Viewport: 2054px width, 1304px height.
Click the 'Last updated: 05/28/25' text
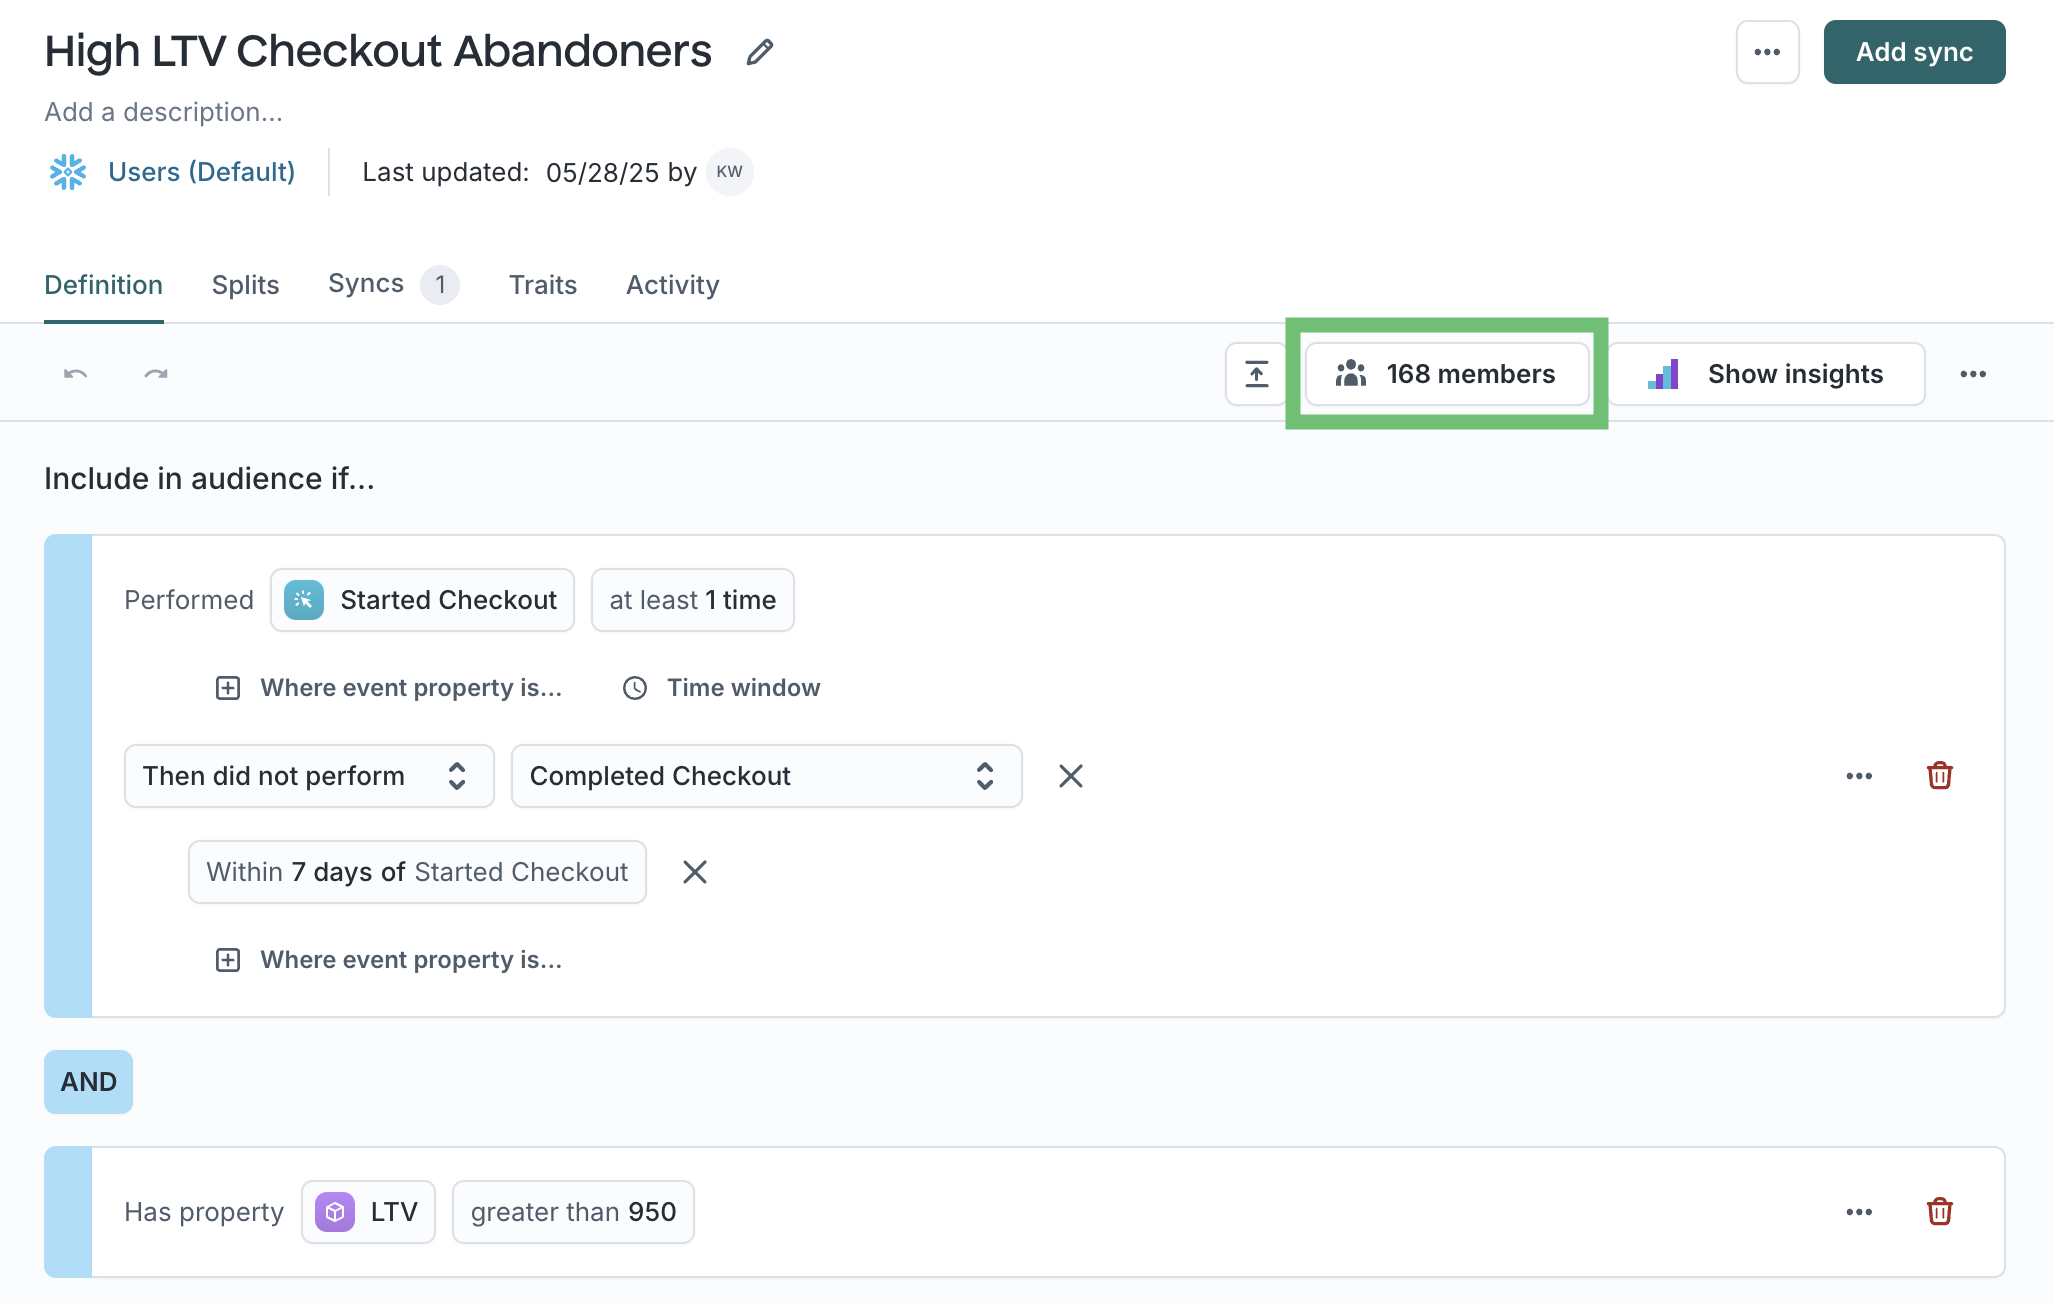coord(510,173)
